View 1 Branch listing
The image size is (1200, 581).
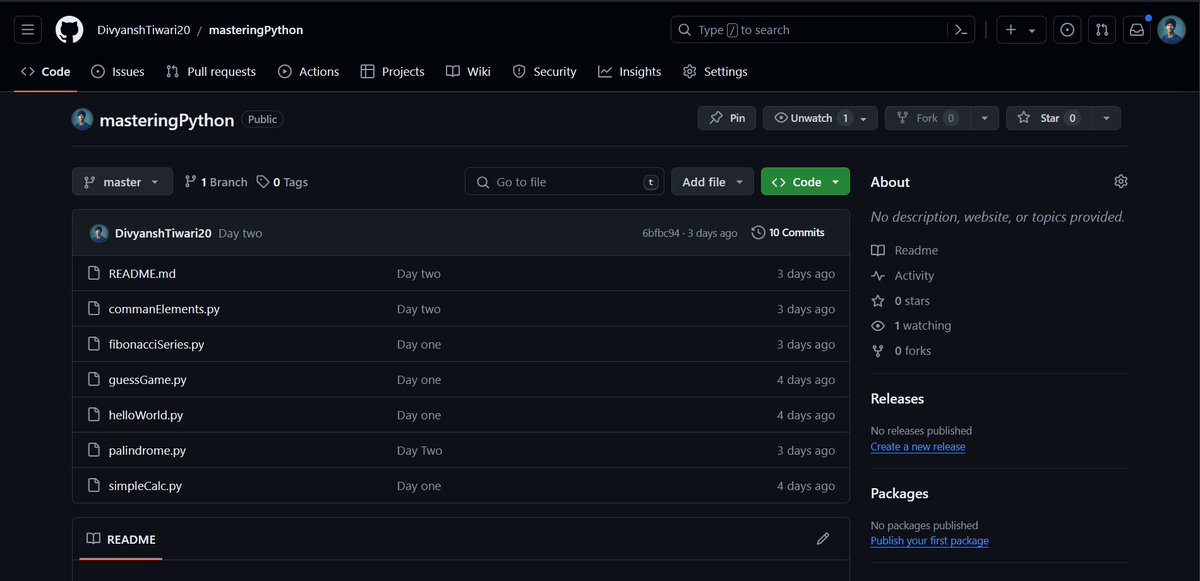(216, 182)
